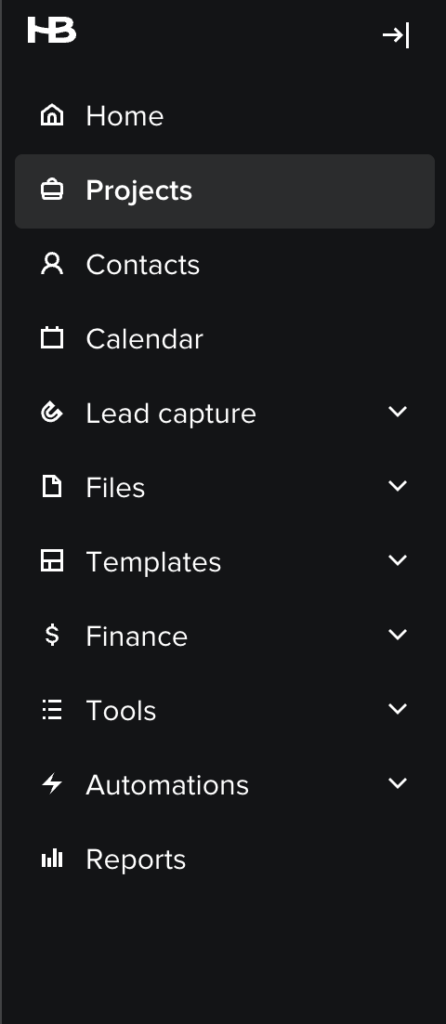Click the Contacts person icon

coord(52,264)
